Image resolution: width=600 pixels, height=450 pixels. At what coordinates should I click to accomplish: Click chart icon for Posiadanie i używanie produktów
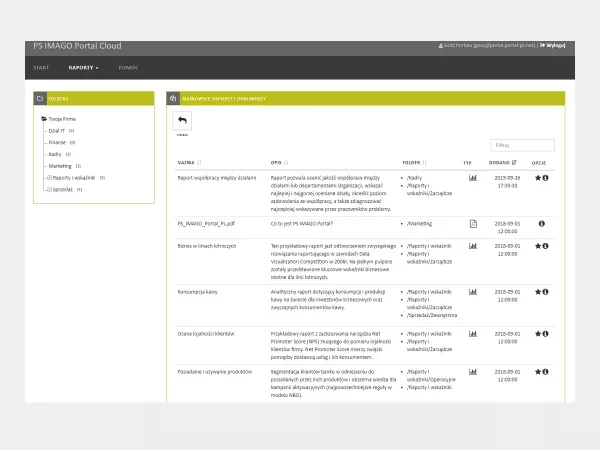pos(473,370)
